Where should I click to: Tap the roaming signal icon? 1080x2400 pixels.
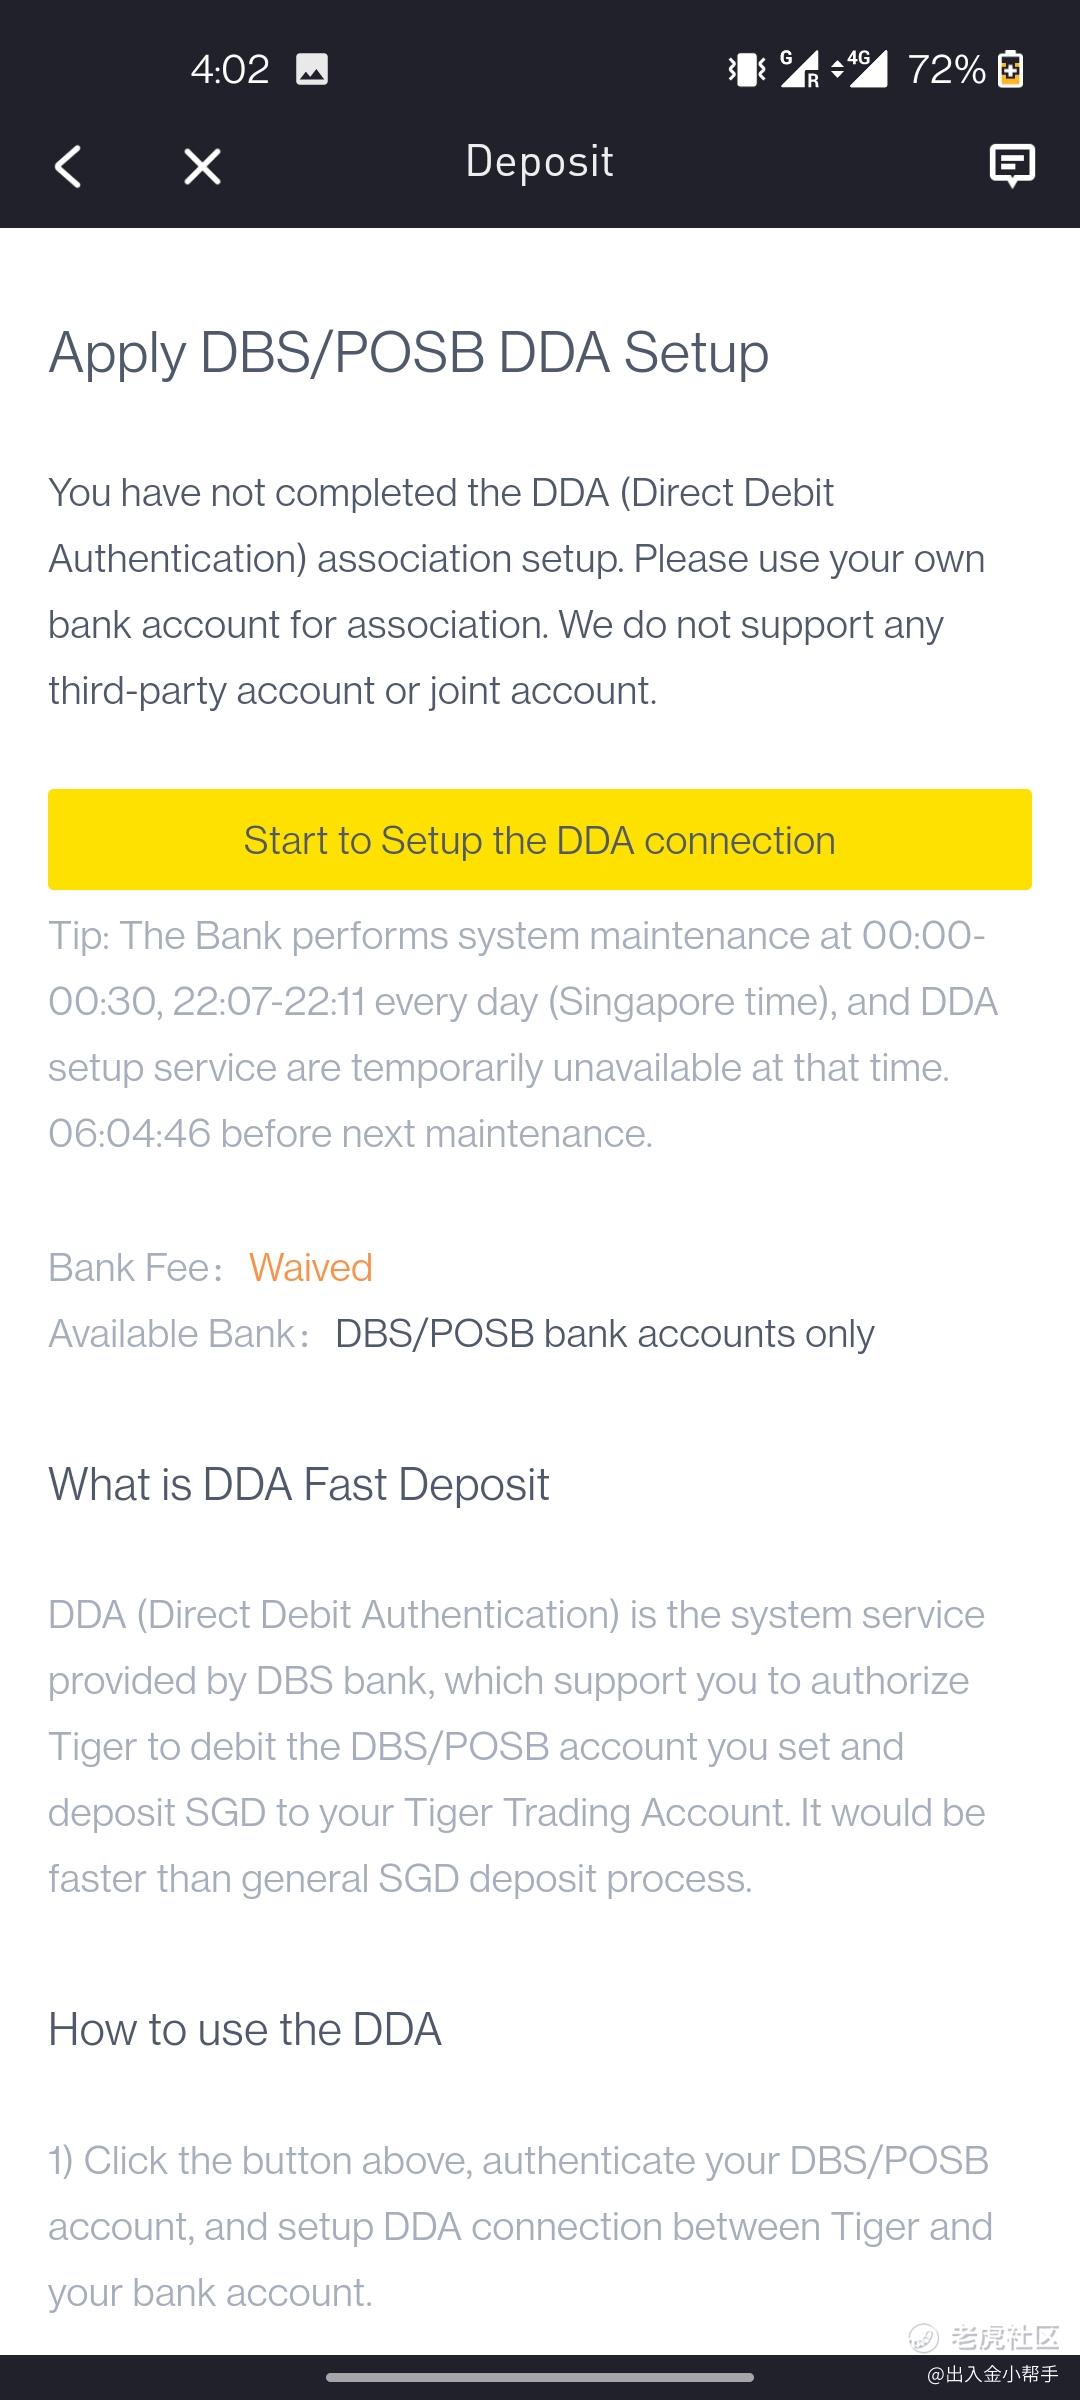point(800,70)
